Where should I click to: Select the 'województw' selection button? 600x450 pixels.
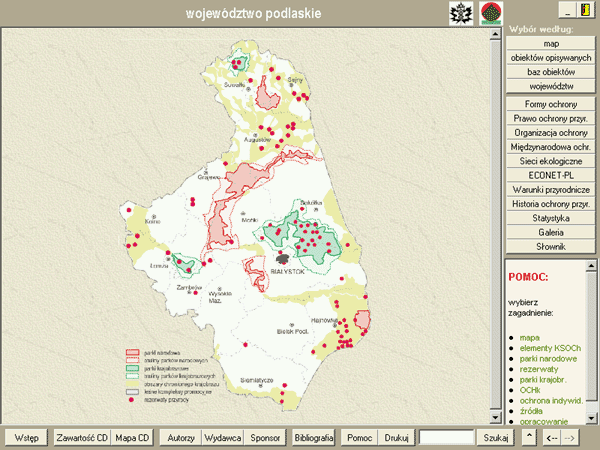551,86
